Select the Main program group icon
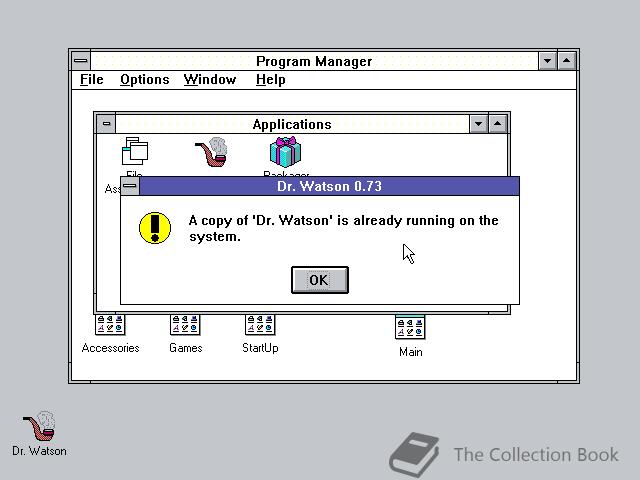 410,327
